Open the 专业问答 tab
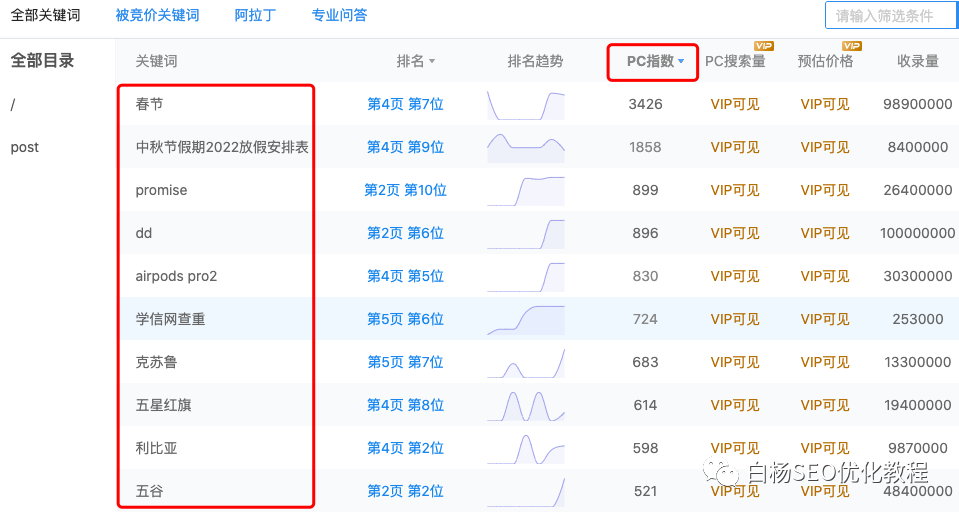 pyautogui.click(x=339, y=15)
